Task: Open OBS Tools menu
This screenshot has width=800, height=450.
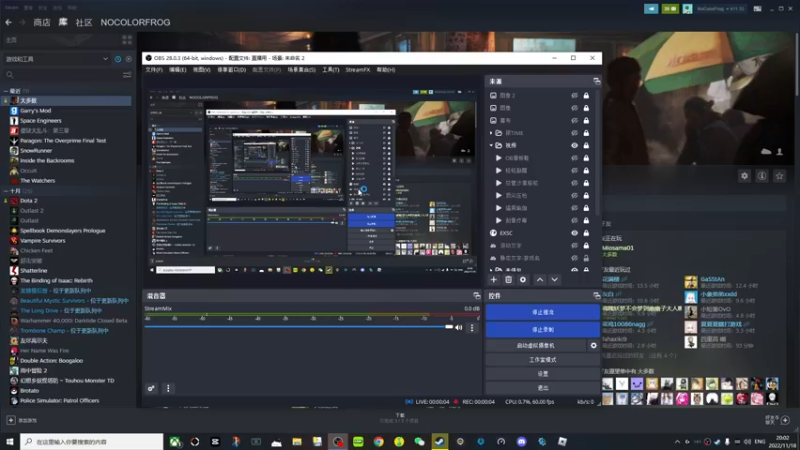Action: click(x=331, y=70)
